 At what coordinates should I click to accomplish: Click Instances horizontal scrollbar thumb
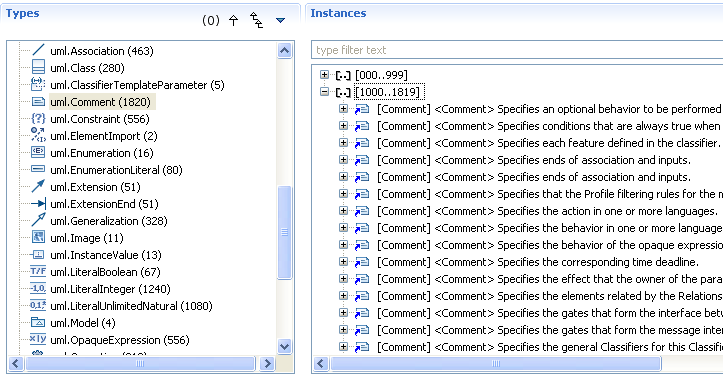tap(496, 363)
